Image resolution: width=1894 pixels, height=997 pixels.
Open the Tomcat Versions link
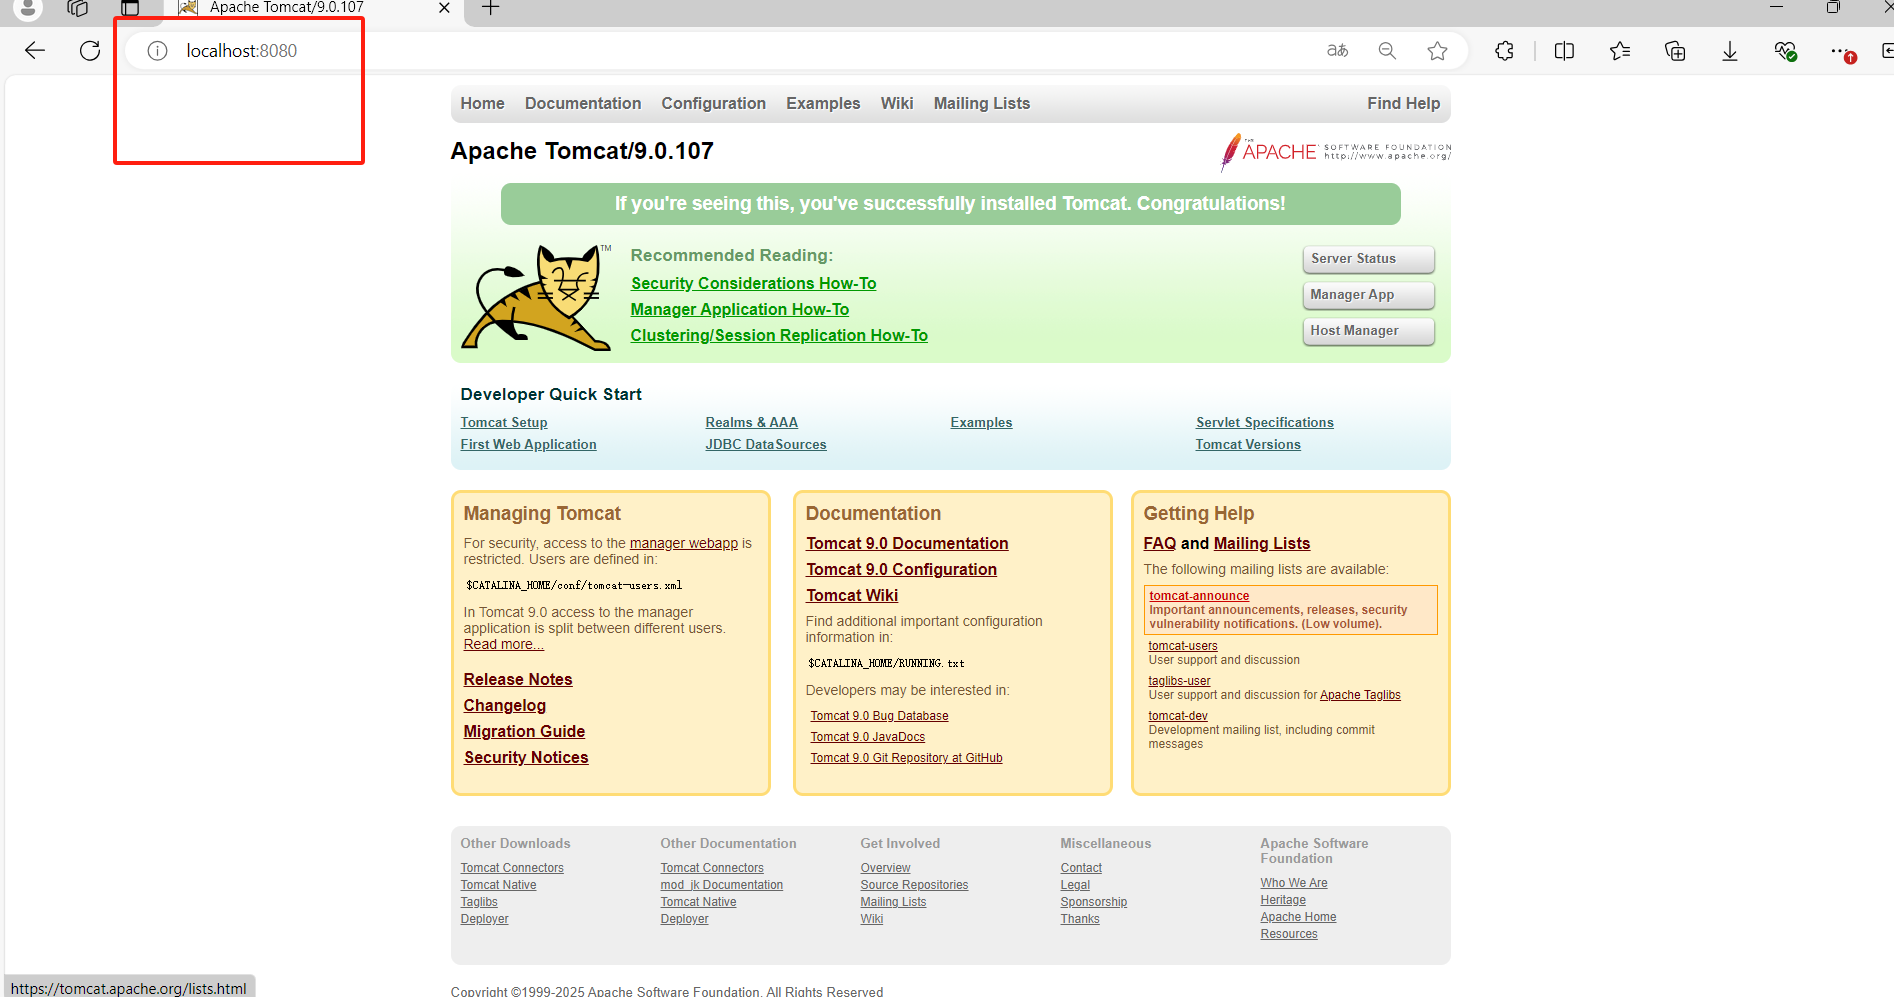pyautogui.click(x=1248, y=445)
